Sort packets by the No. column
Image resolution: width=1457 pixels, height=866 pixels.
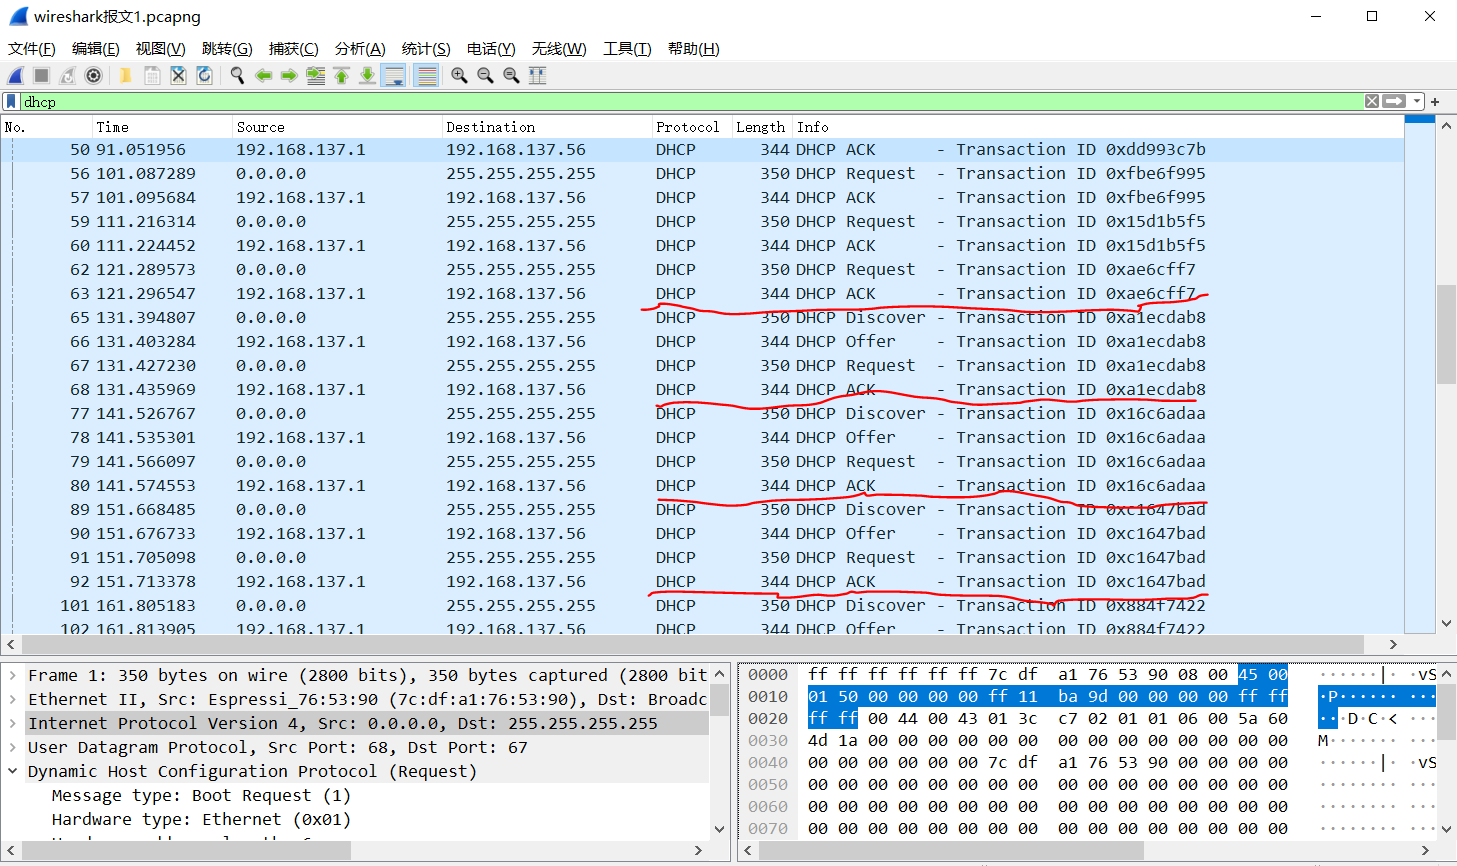(47, 127)
